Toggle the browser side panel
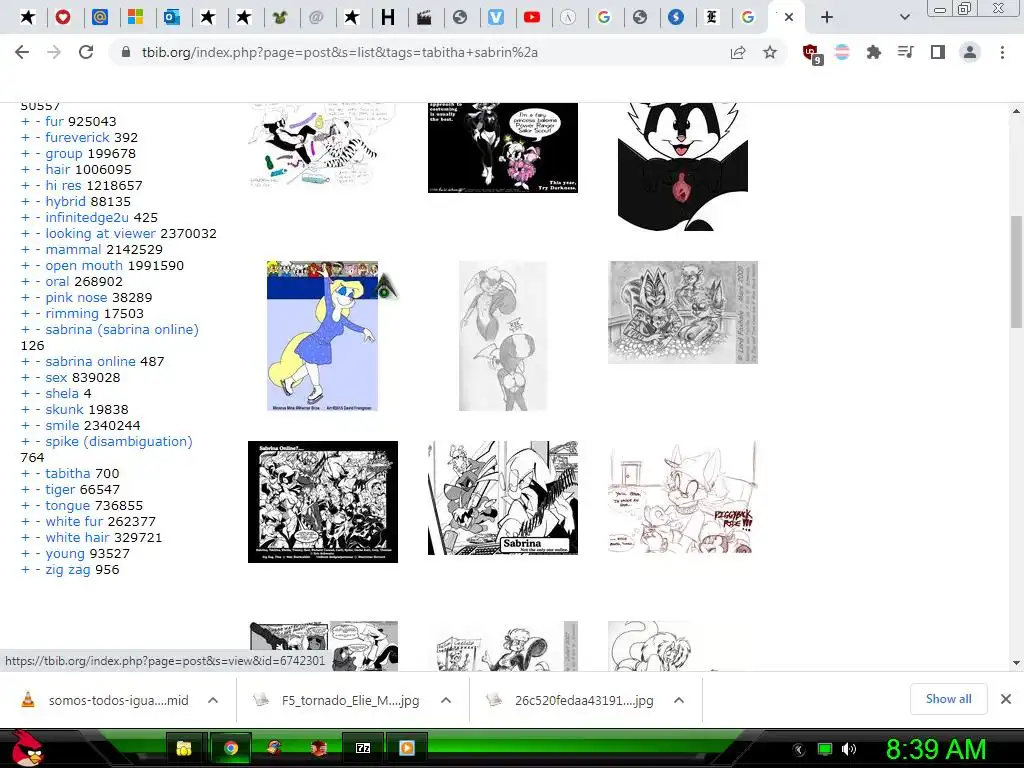Viewport: 1024px width, 768px height. pos(938,52)
